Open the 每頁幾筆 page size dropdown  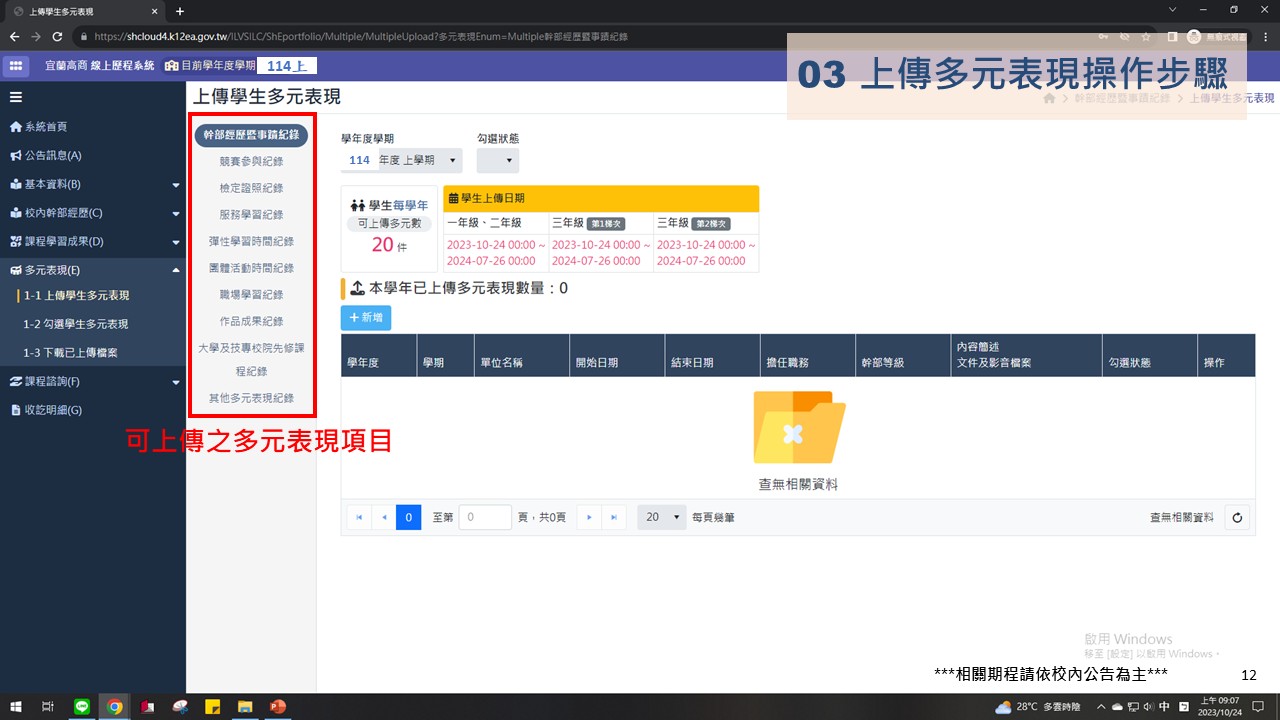tap(662, 517)
